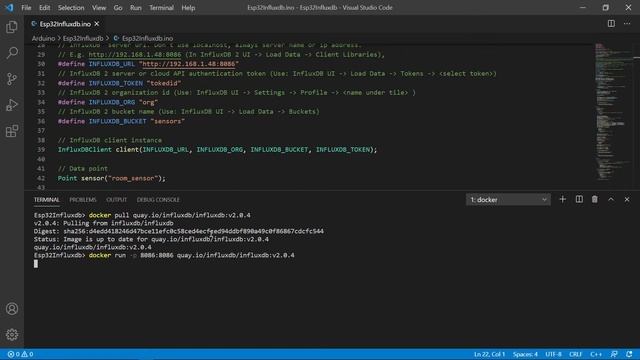Close the Esp32Influxdb.ino editor tab

pyautogui.click(x=97, y=24)
